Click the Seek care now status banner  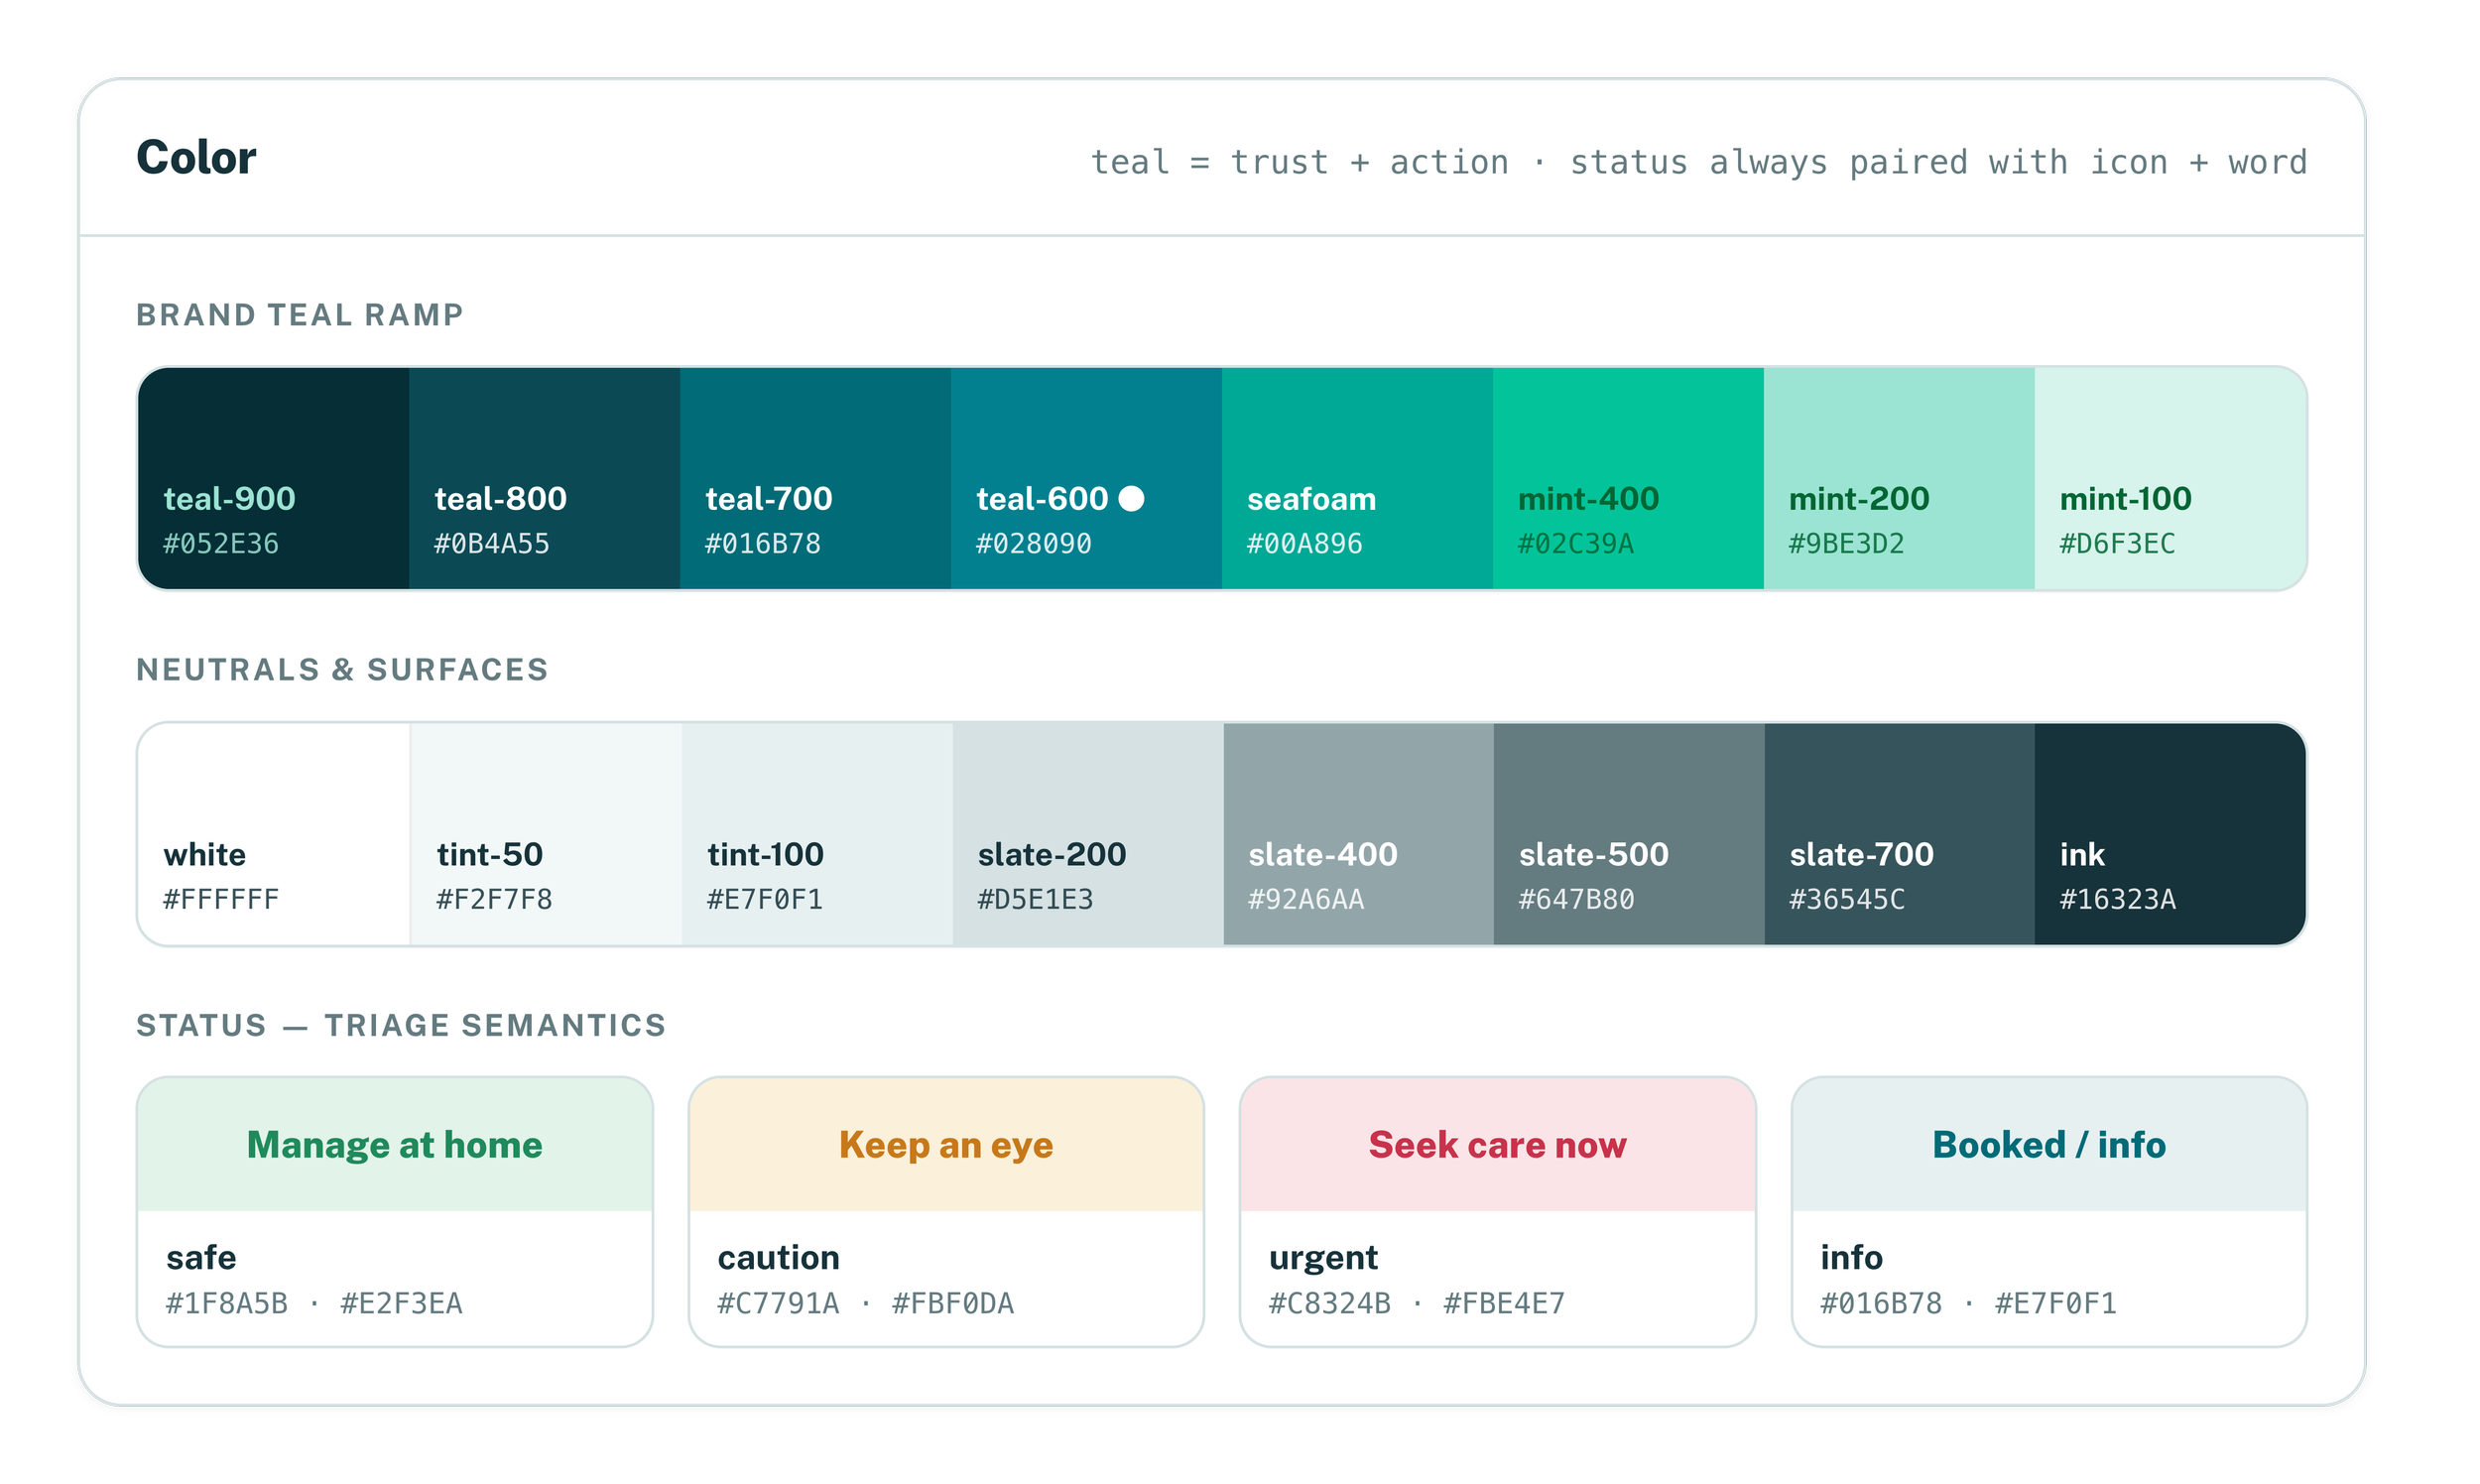[x=1498, y=1145]
